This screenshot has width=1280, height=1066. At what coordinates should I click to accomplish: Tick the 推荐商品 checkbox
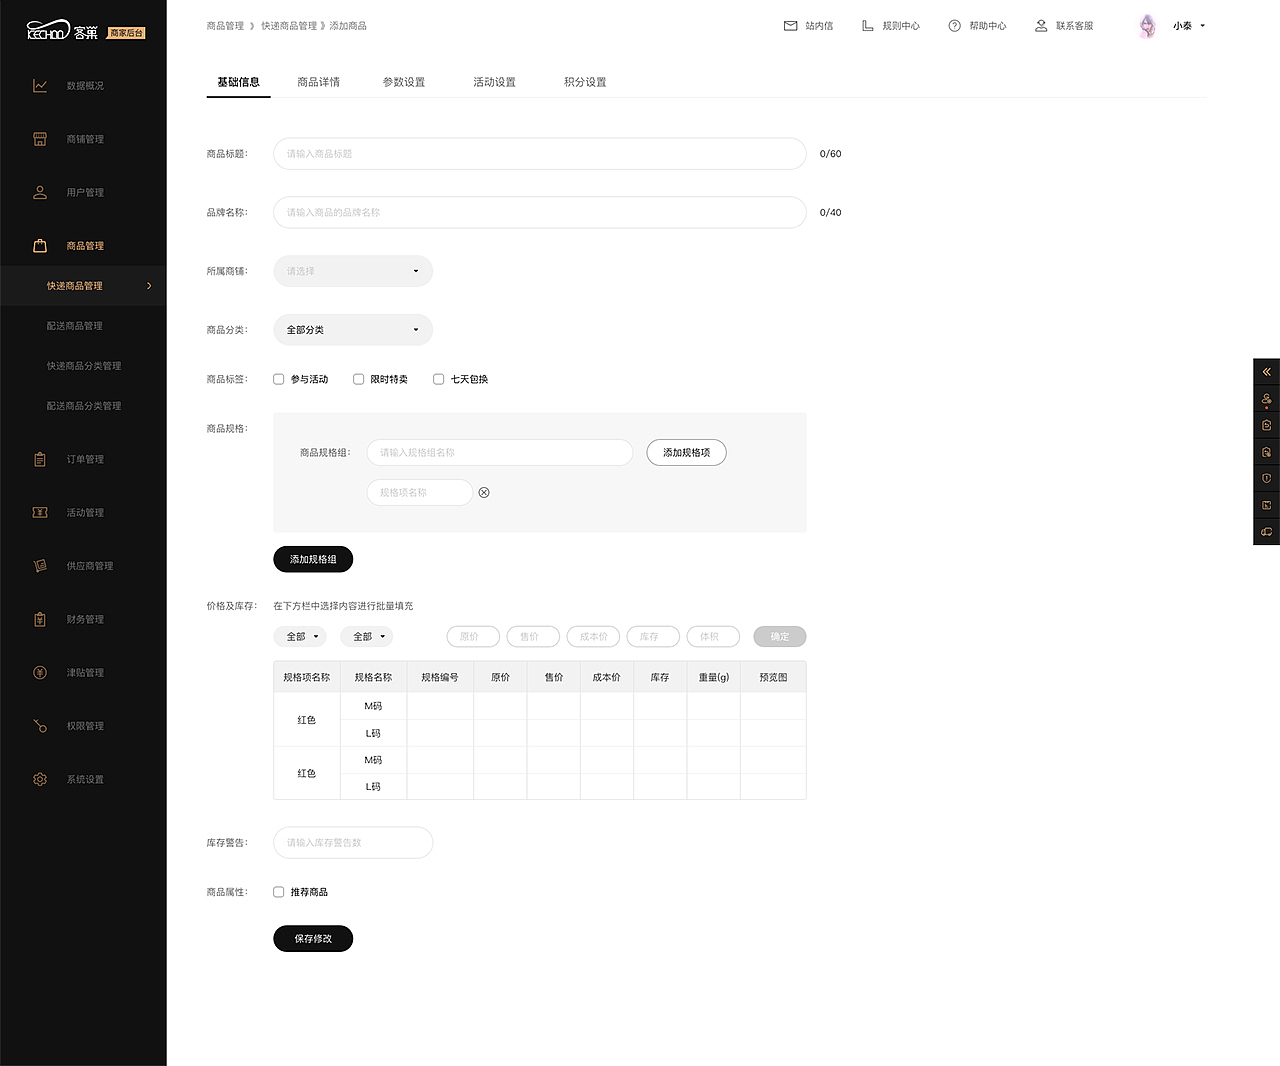(278, 891)
